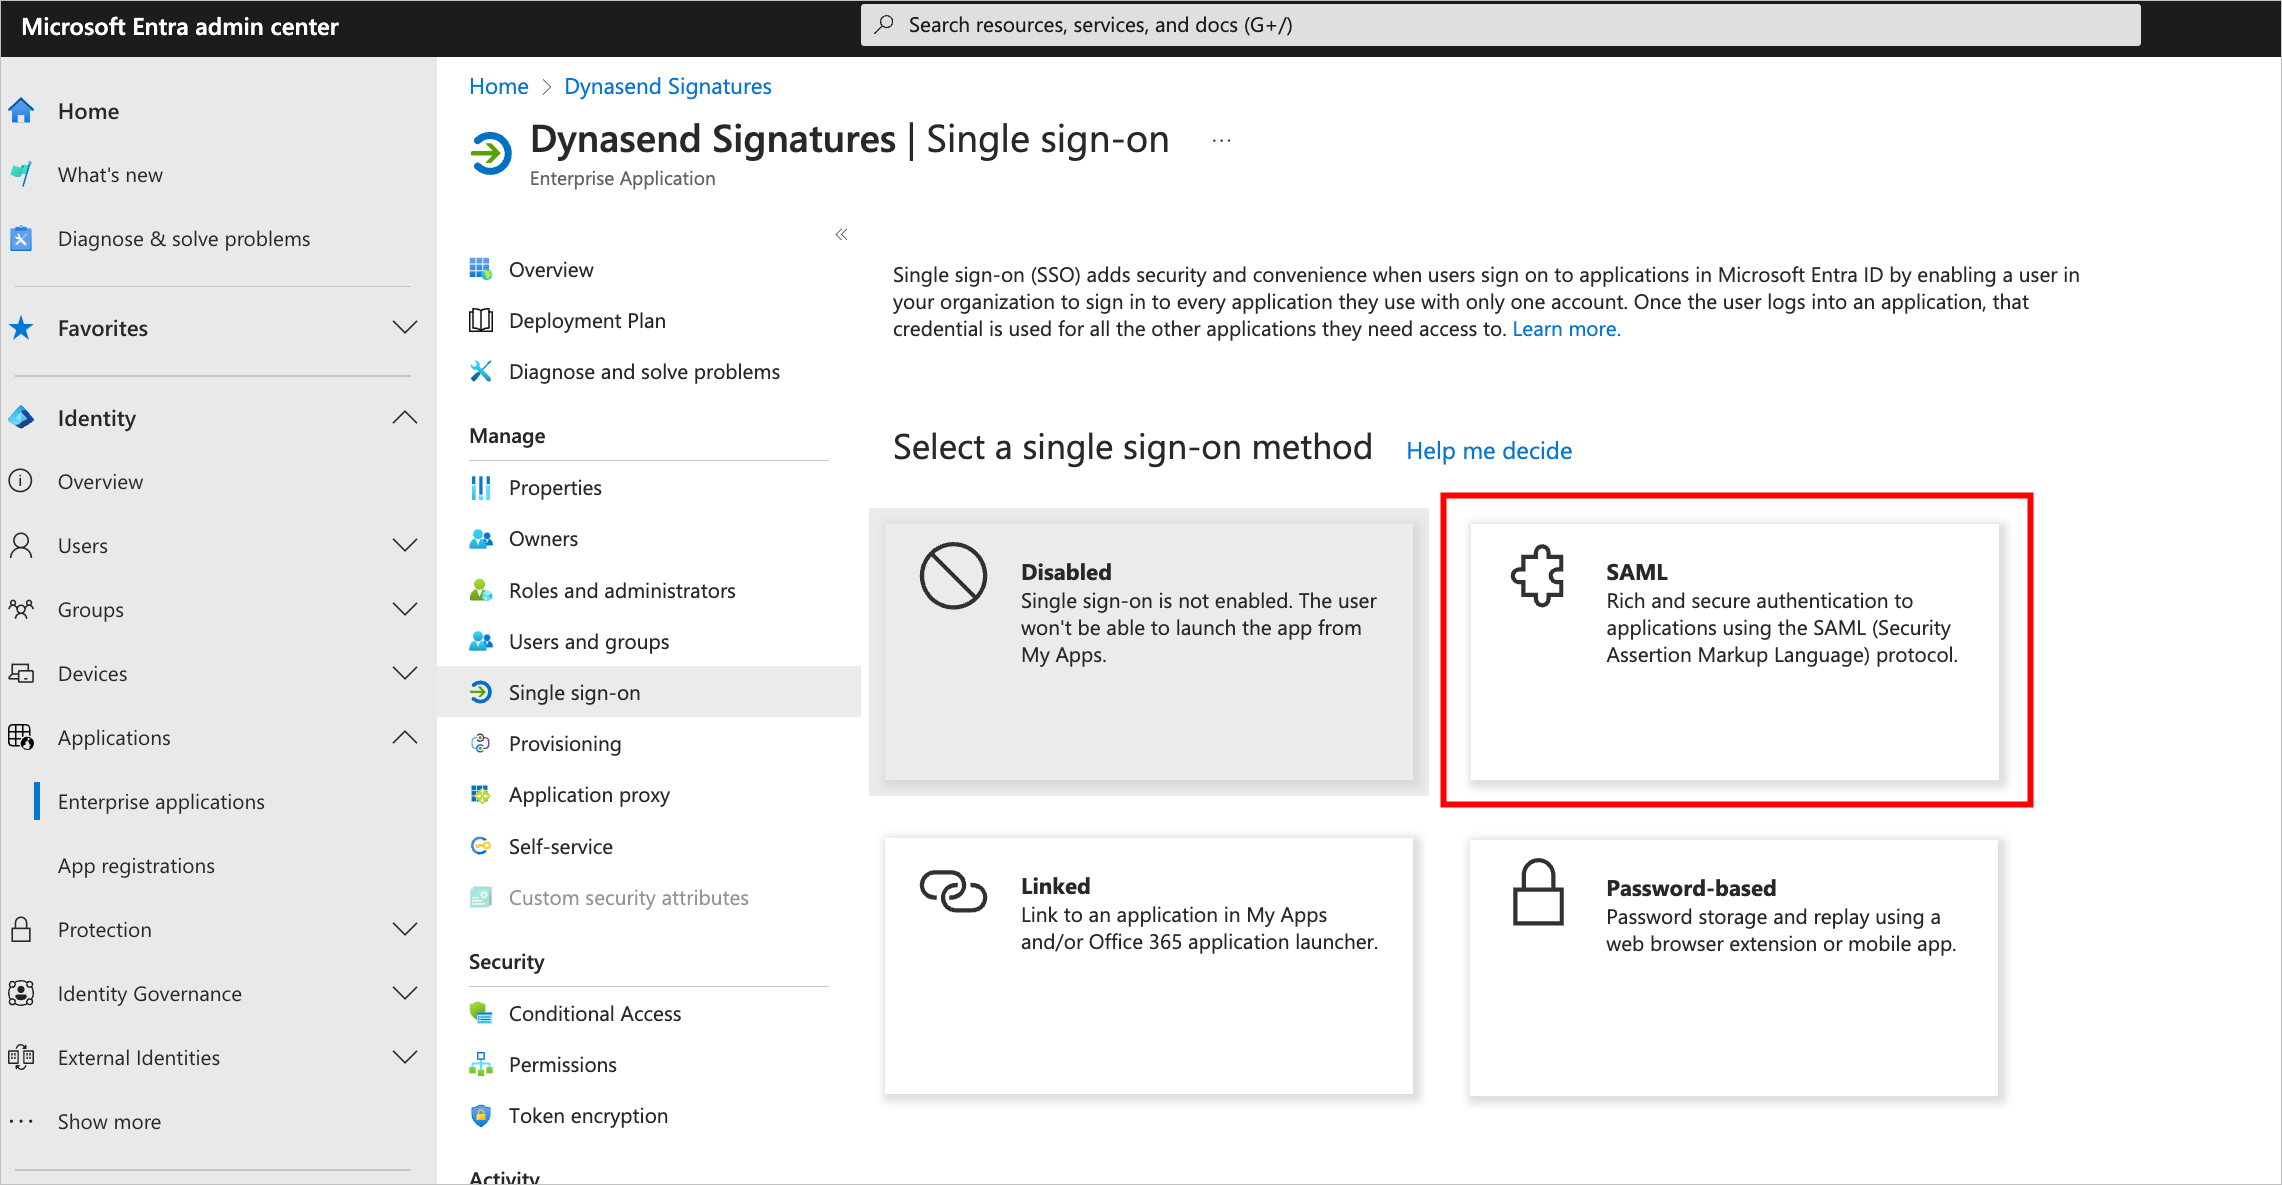
Task: Select the Self-service icon
Action: coord(483,846)
